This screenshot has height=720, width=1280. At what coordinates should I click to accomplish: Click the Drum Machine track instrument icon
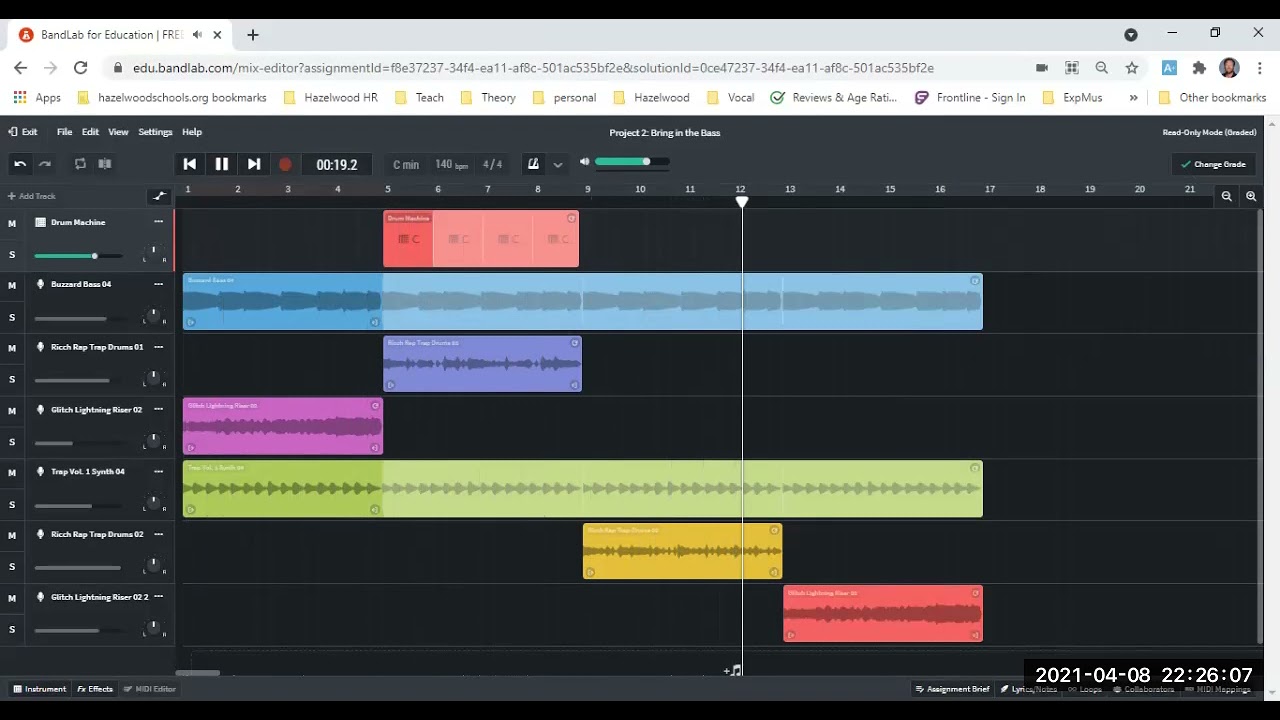[41, 222]
